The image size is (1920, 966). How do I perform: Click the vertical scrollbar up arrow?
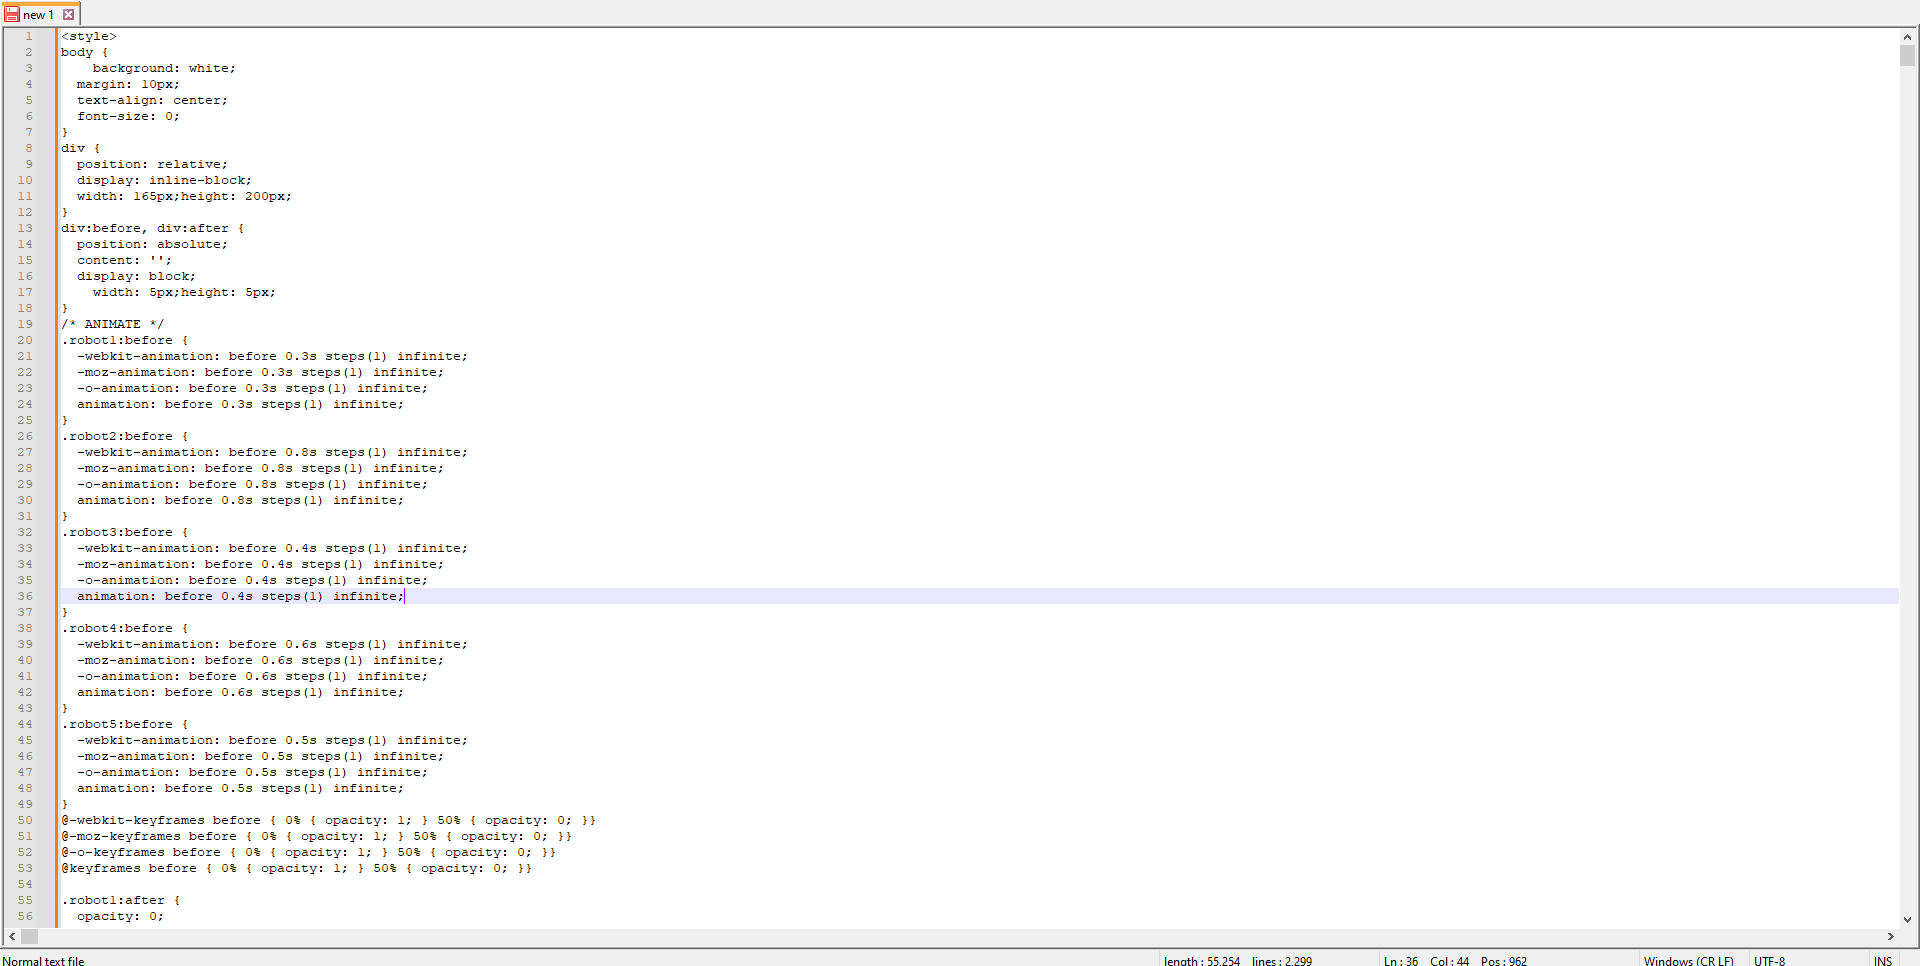[1908, 36]
